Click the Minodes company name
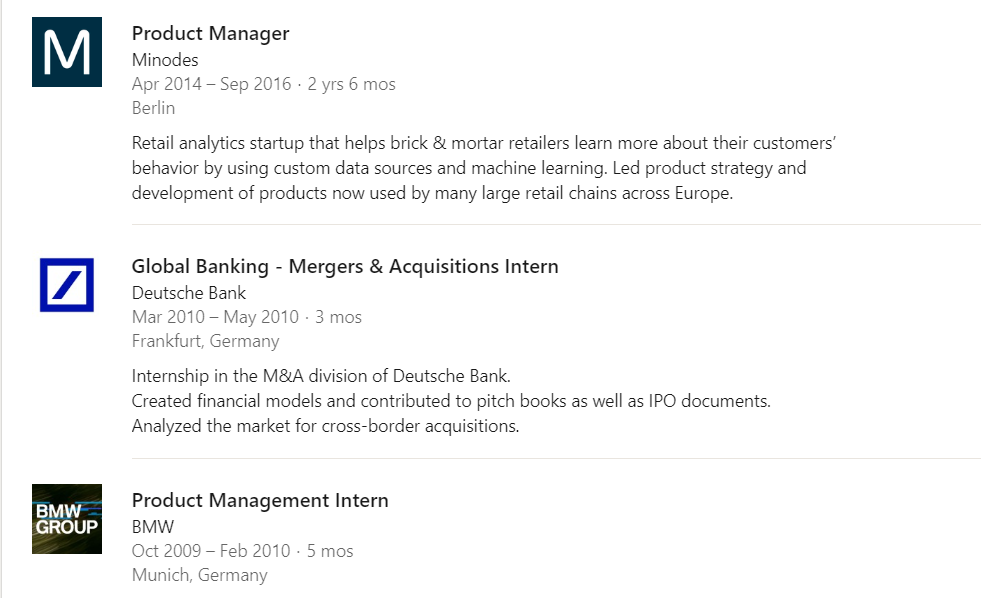 (165, 60)
